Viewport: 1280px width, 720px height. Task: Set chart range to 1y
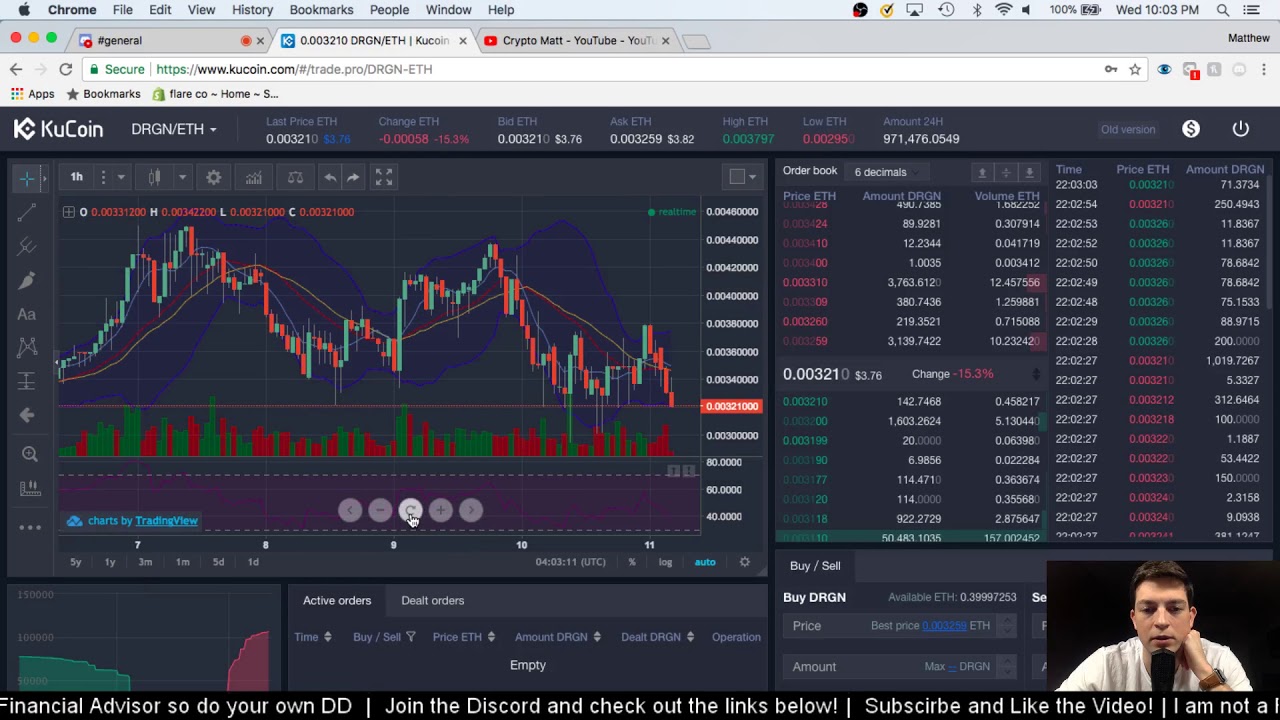click(x=110, y=562)
